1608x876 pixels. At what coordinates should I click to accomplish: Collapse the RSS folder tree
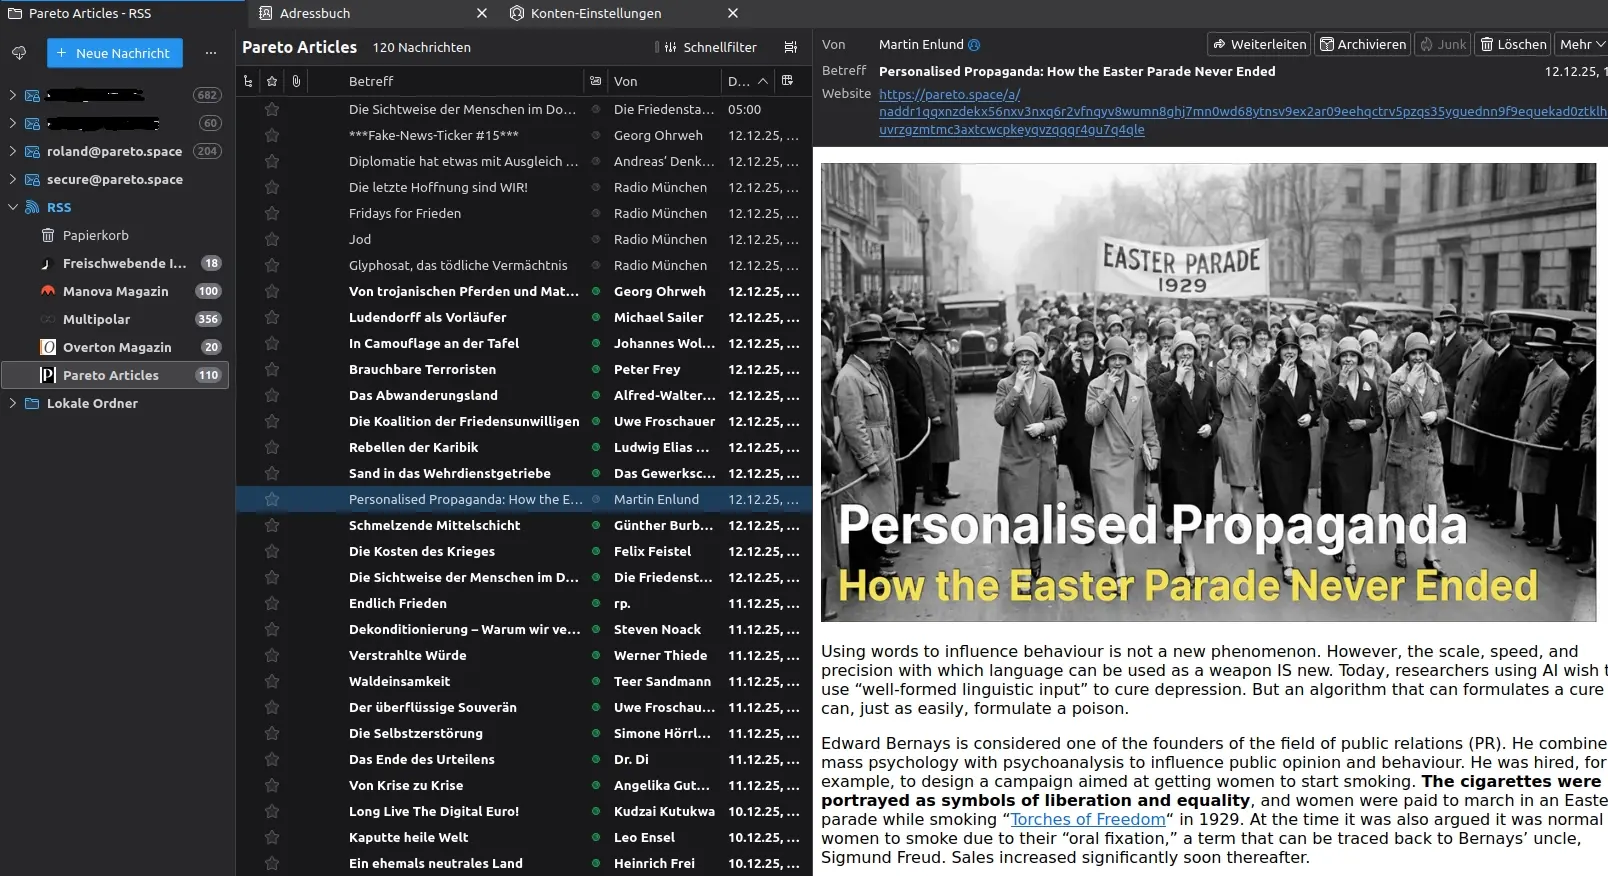[12, 207]
